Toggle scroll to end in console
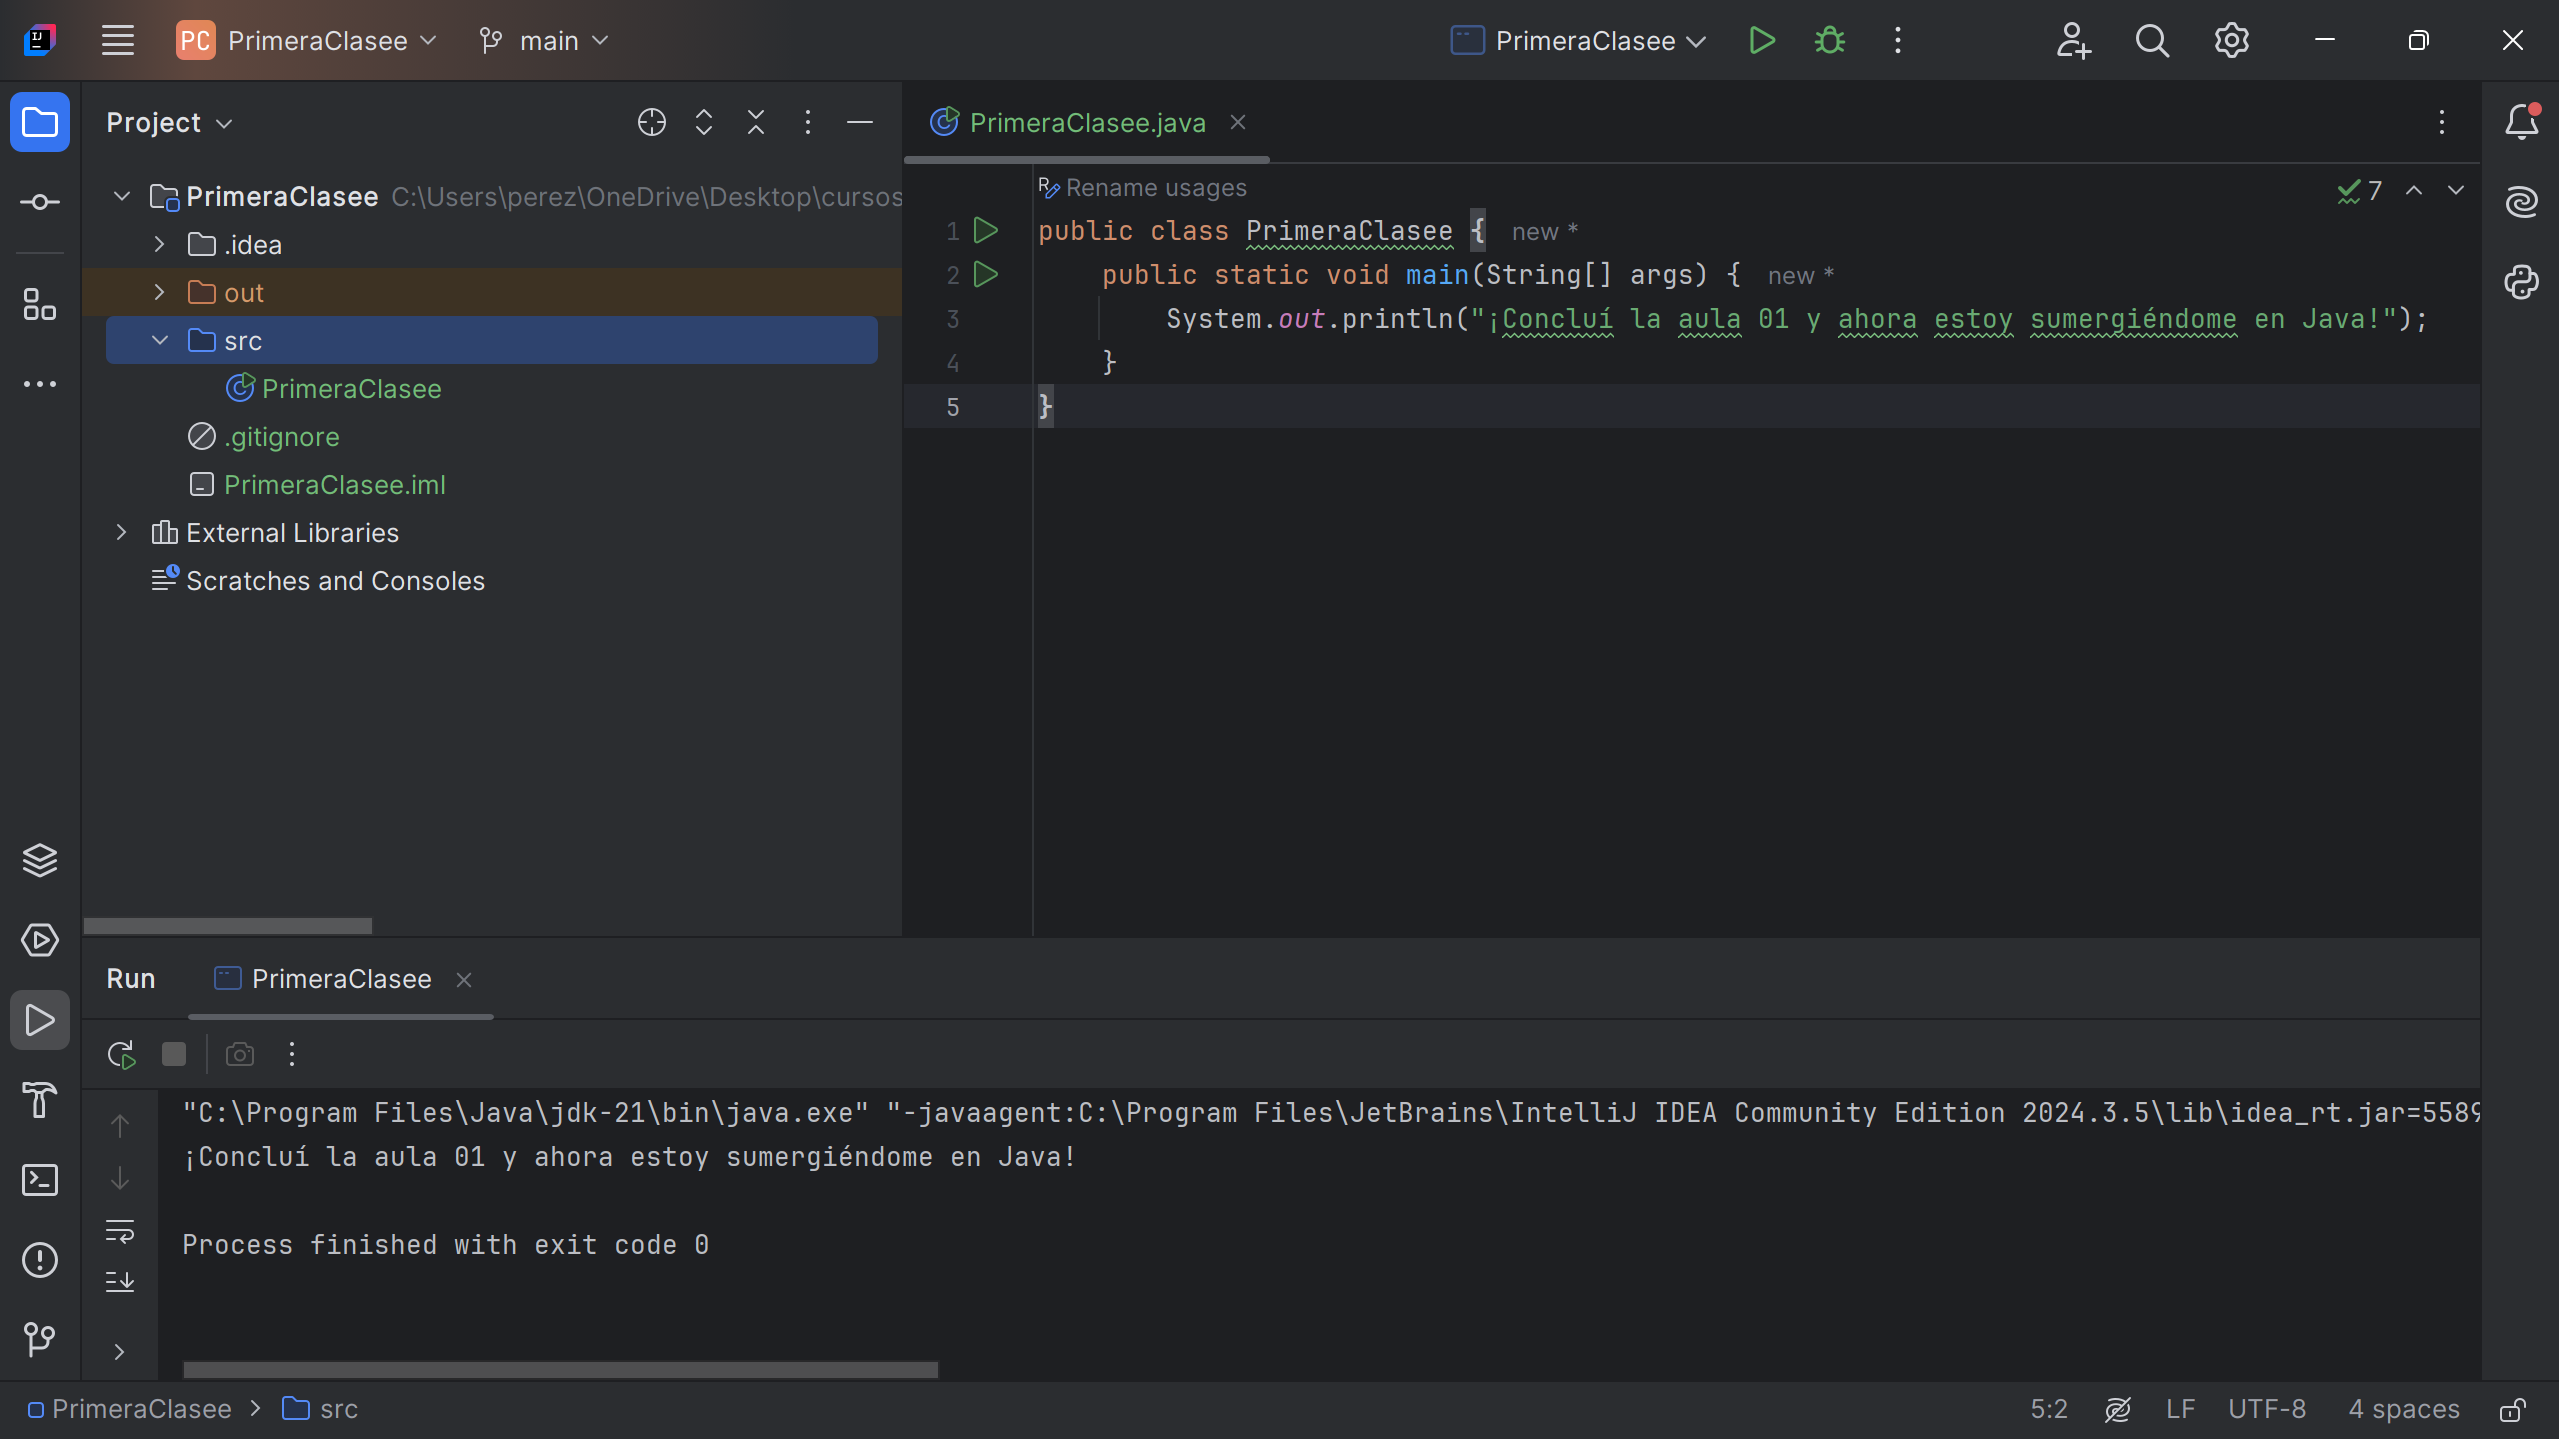 point(120,1281)
